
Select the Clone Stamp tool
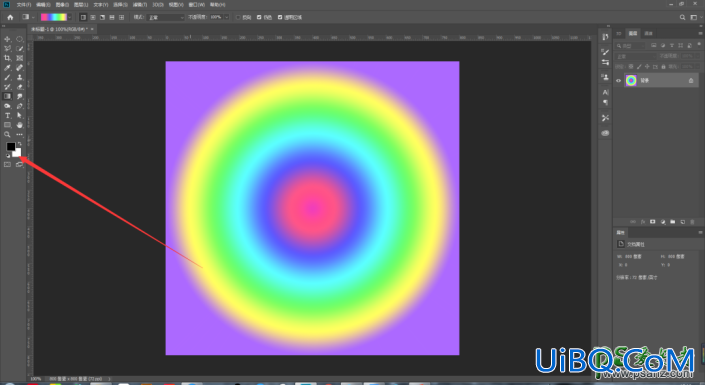20,77
